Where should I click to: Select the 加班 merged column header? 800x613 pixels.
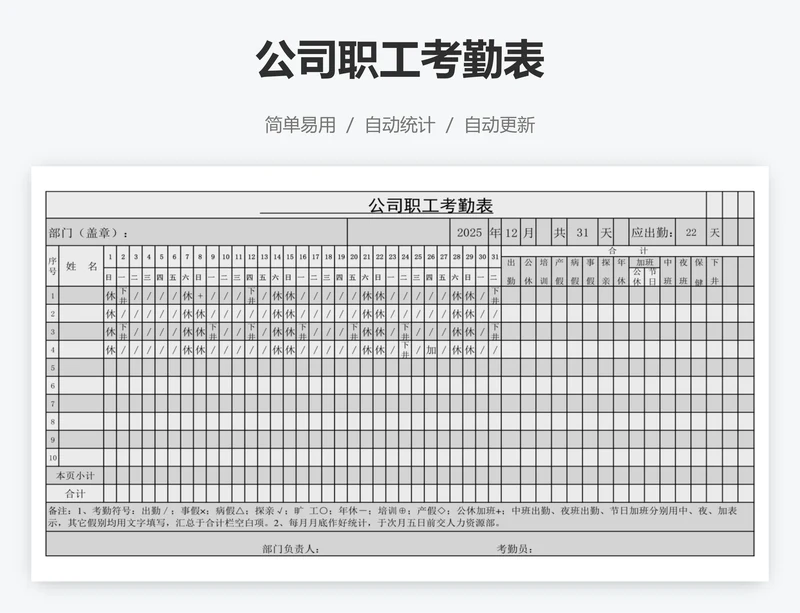coord(644,262)
